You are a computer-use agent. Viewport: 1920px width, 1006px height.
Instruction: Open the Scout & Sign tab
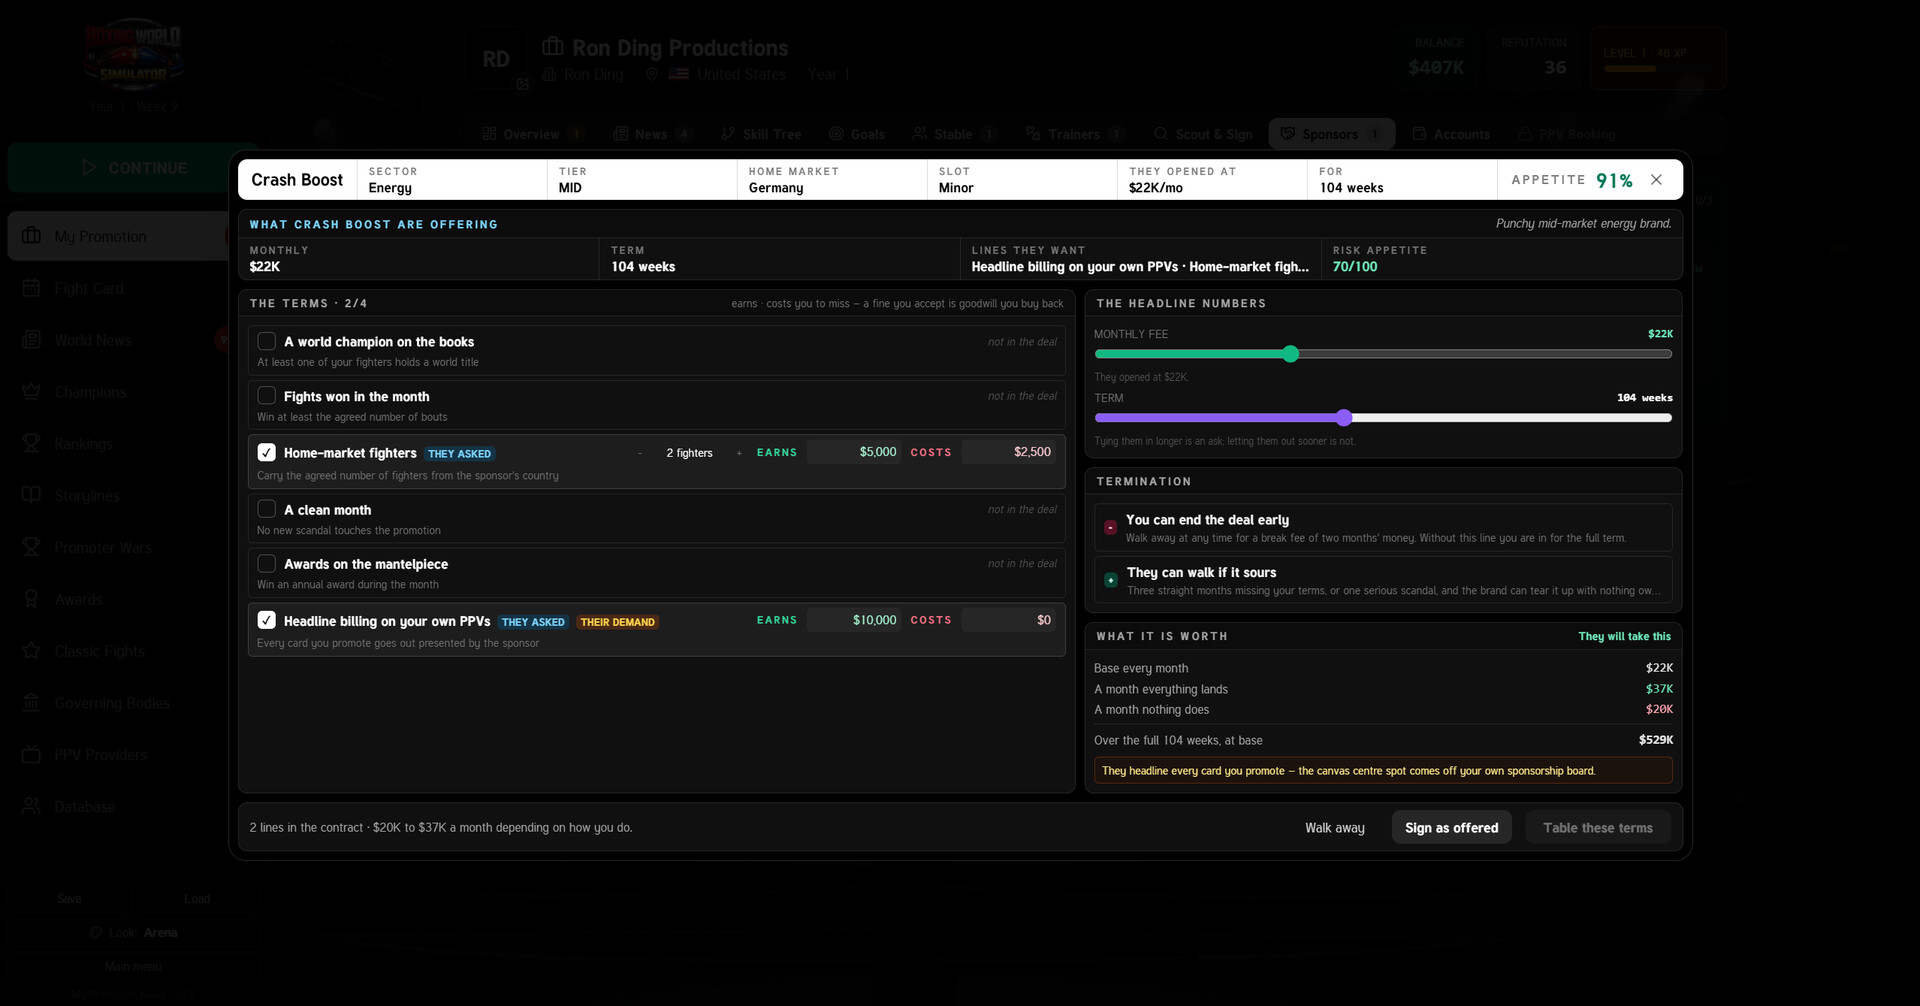[1203, 134]
